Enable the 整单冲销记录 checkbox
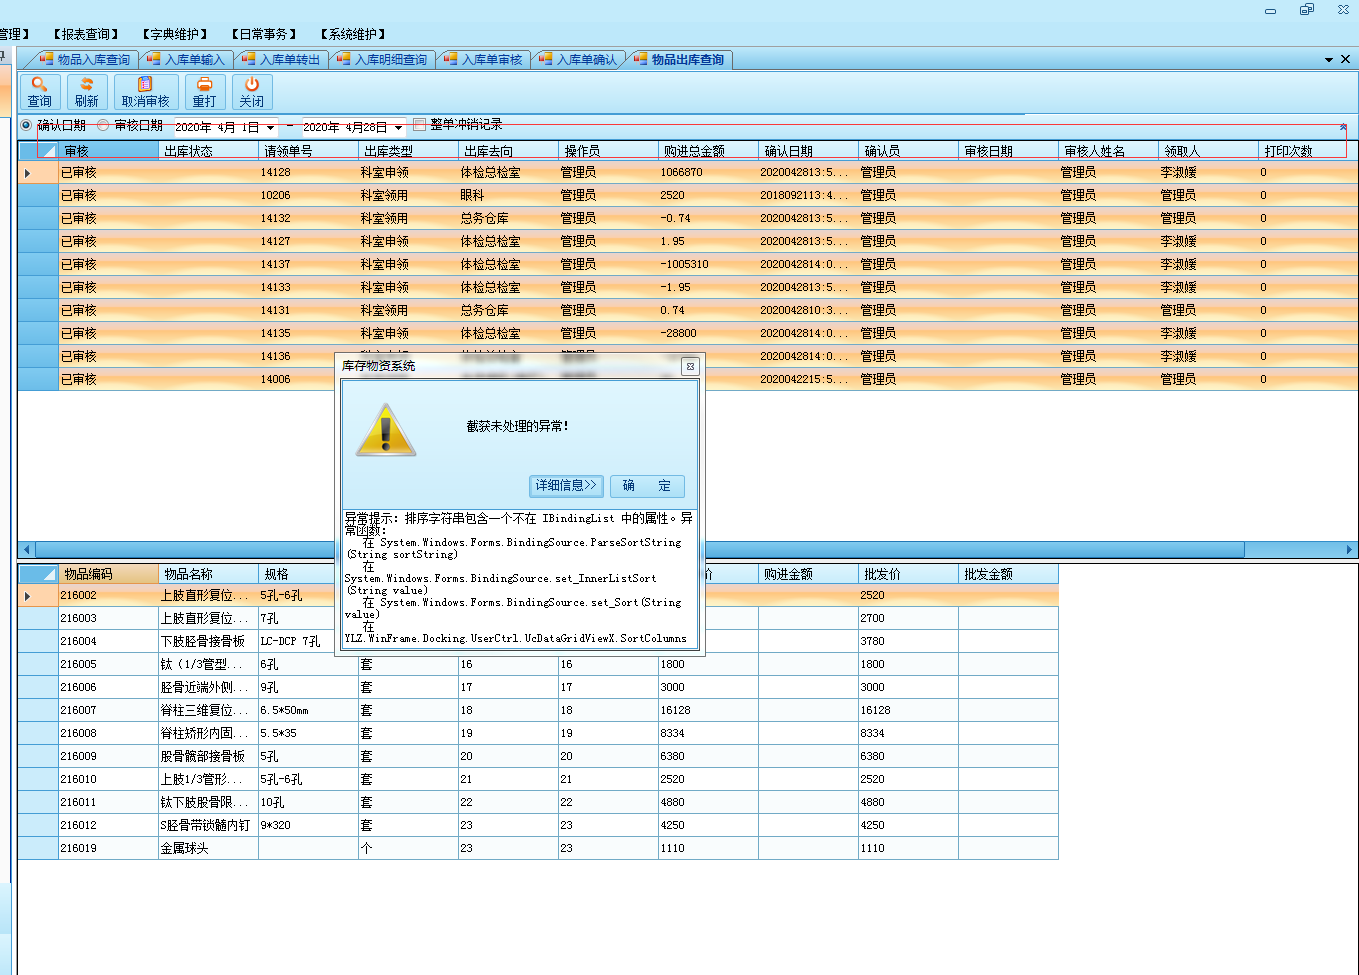 [420, 125]
